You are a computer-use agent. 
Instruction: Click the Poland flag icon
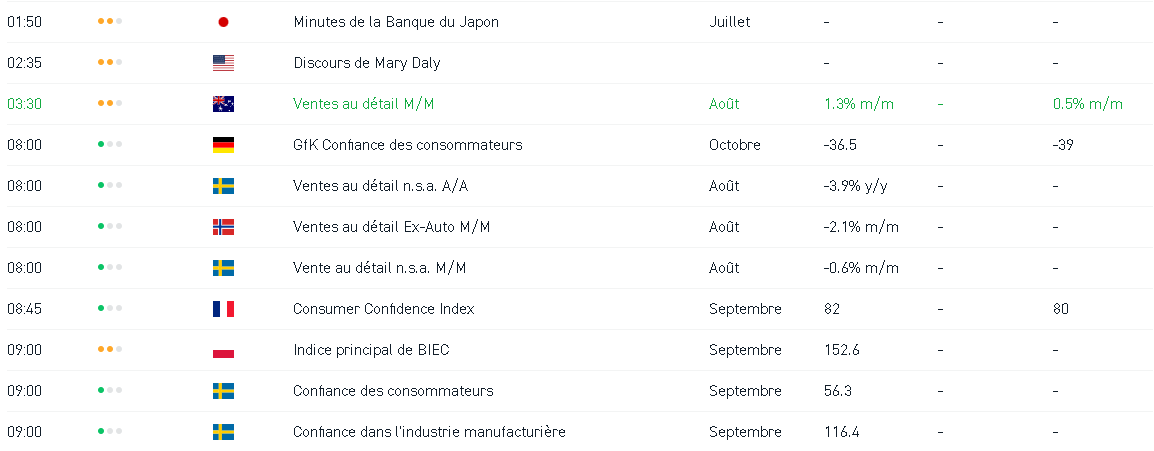point(223,350)
